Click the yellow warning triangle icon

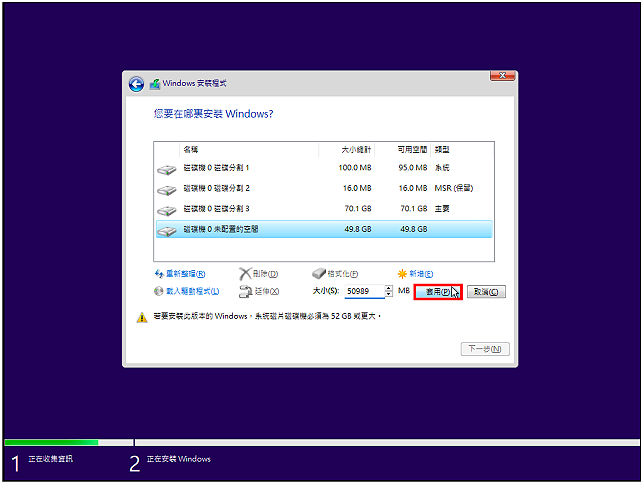coord(142,317)
